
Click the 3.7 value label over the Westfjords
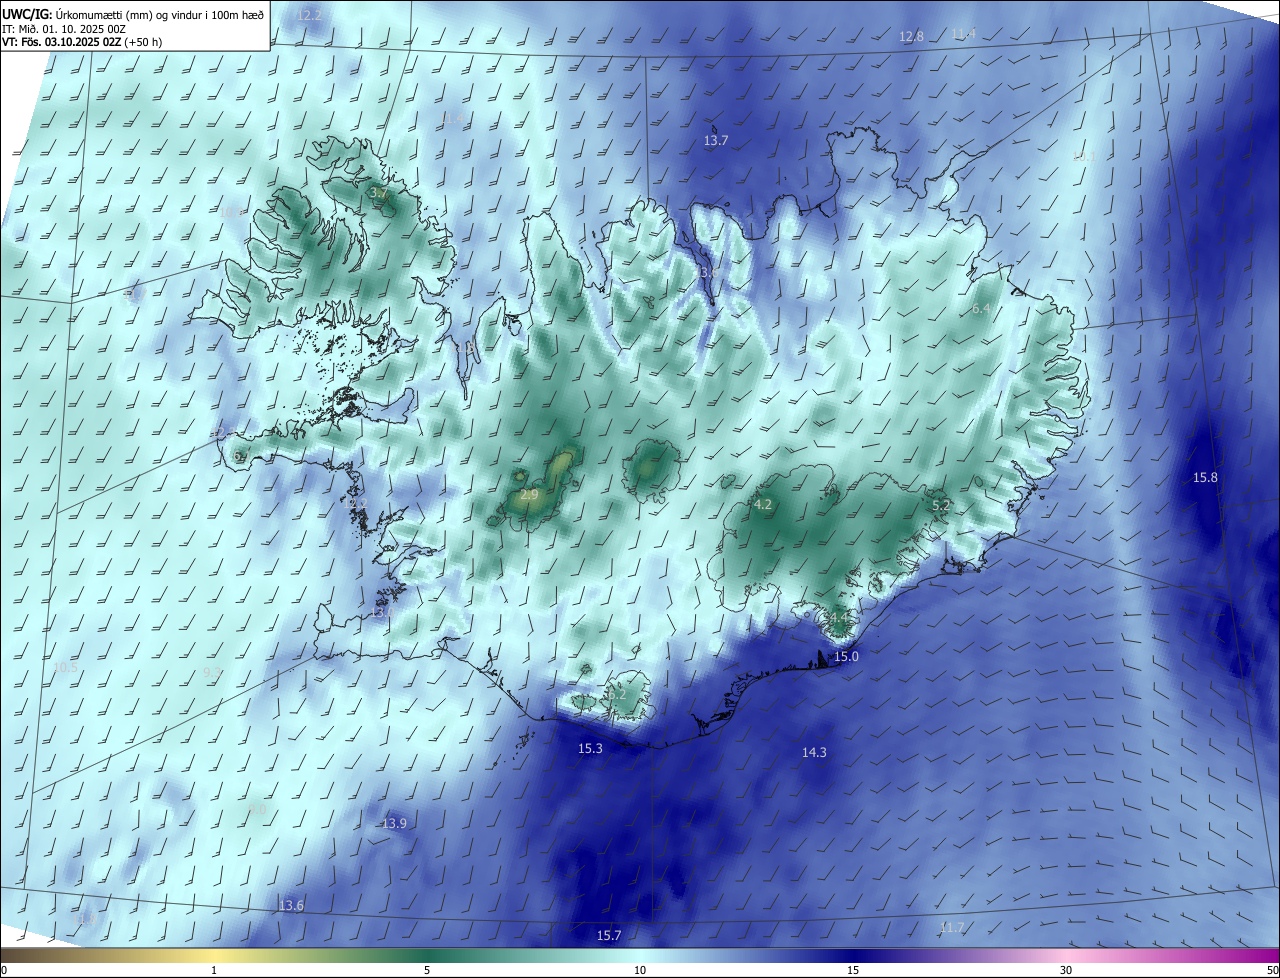point(378,192)
